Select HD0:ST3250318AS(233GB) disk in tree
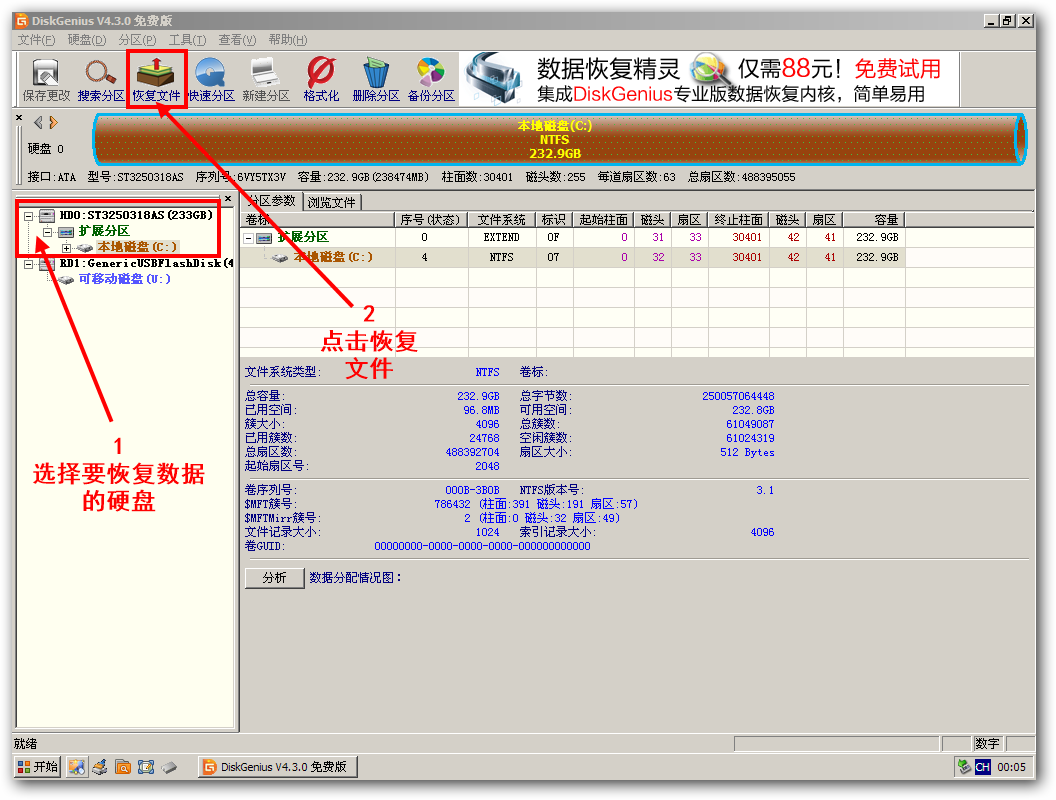This screenshot has width=1056, height=800. [x=136, y=215]
